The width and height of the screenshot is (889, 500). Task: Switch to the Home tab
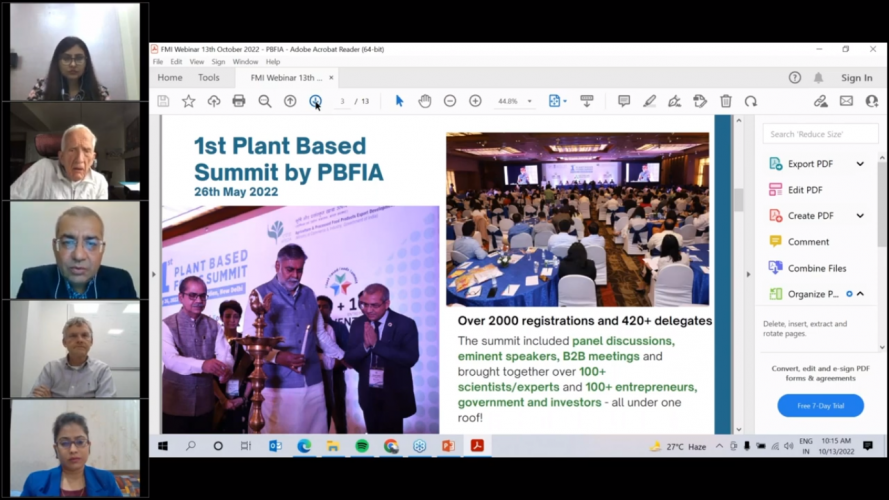point(170,78)
